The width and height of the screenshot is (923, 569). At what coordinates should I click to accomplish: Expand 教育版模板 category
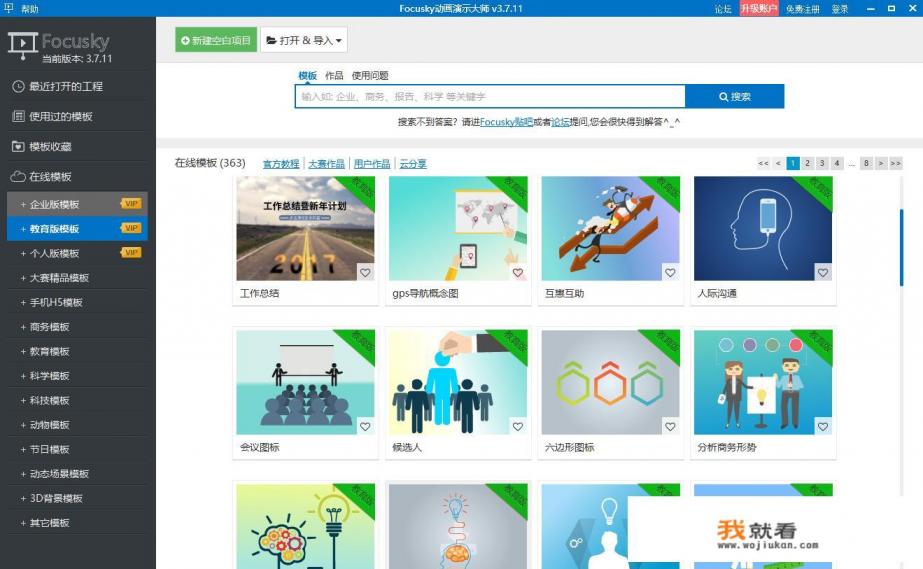pyautogui.click(x=77, y=229)
